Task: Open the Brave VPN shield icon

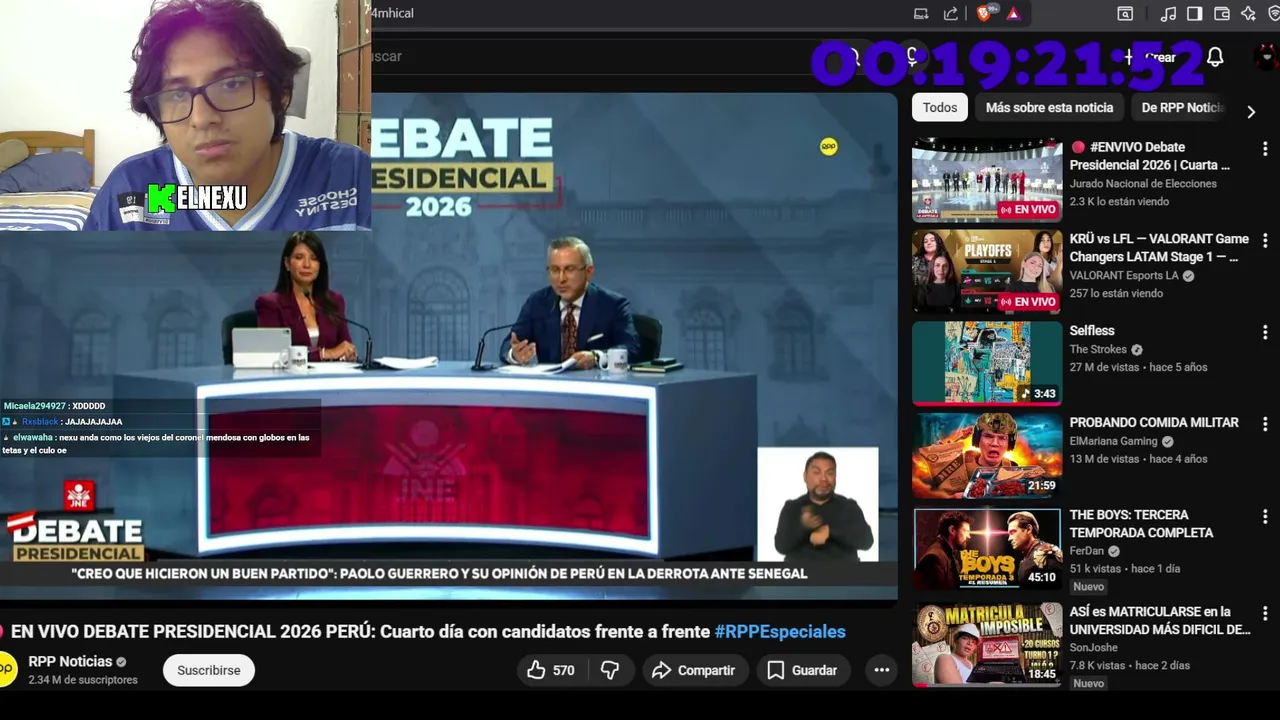Action: pos(1273,13)
